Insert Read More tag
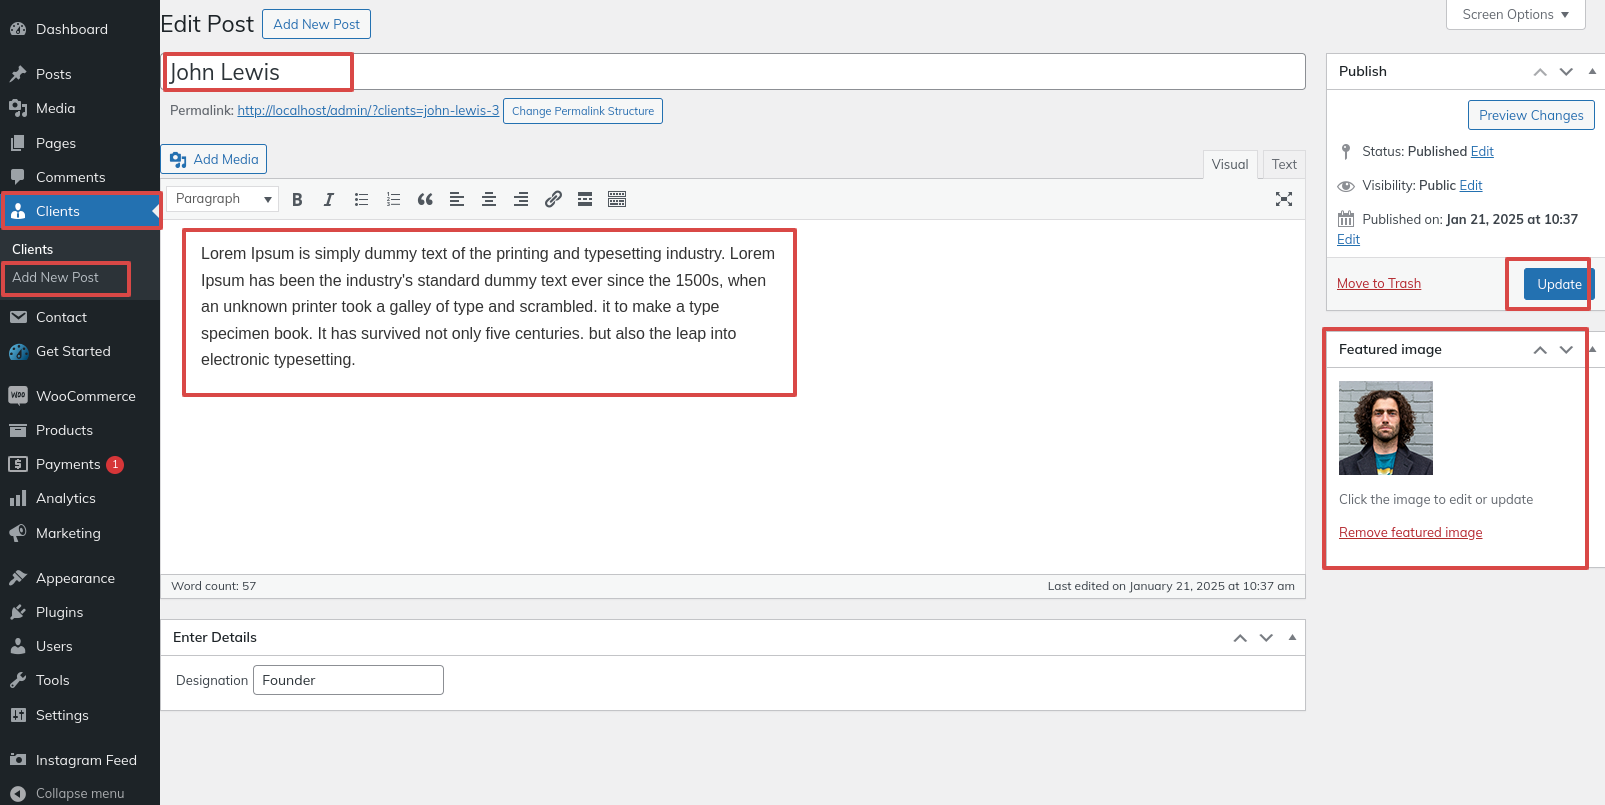1605x805 pixels. point(585,199)
